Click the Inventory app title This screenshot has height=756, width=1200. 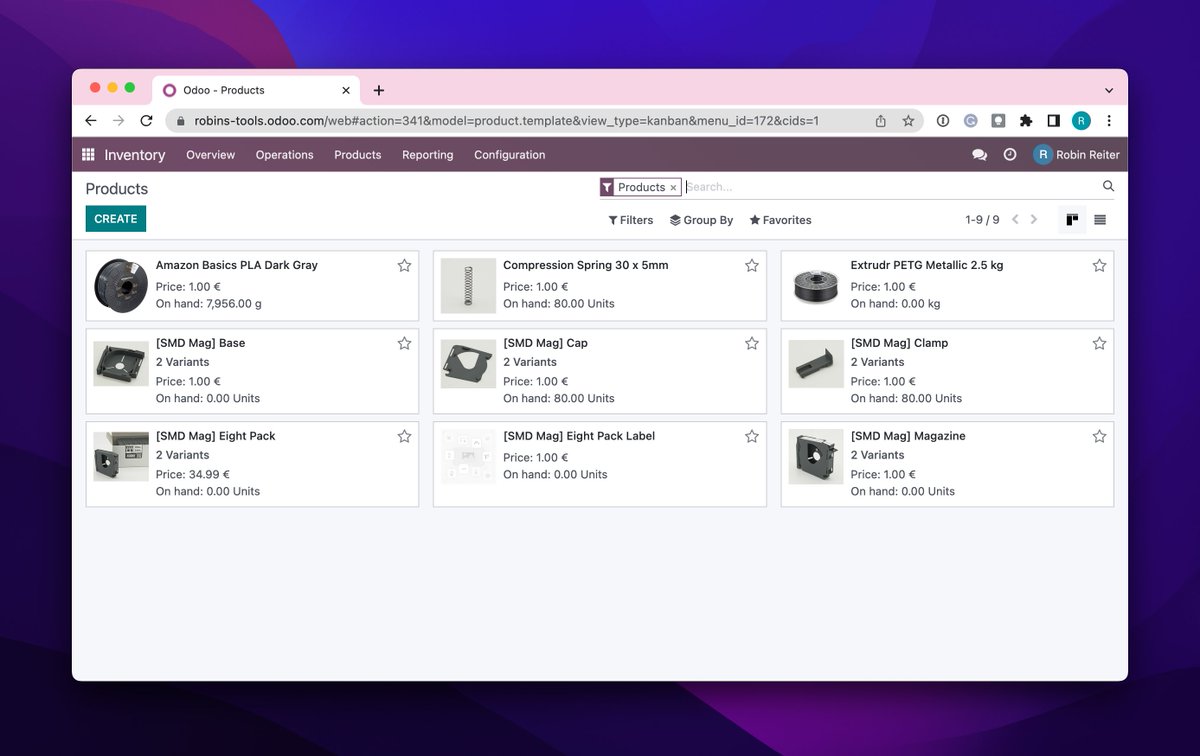click(135, 155)
